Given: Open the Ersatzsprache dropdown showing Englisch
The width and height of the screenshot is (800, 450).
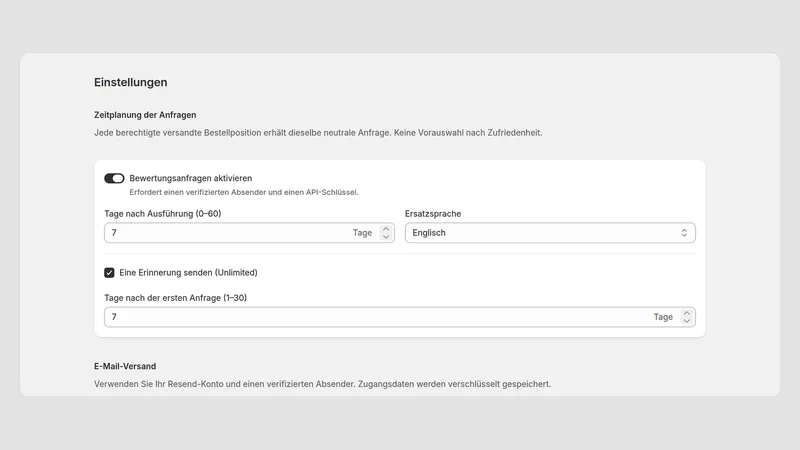Looking at the screenshot, I should coord(550,233).
